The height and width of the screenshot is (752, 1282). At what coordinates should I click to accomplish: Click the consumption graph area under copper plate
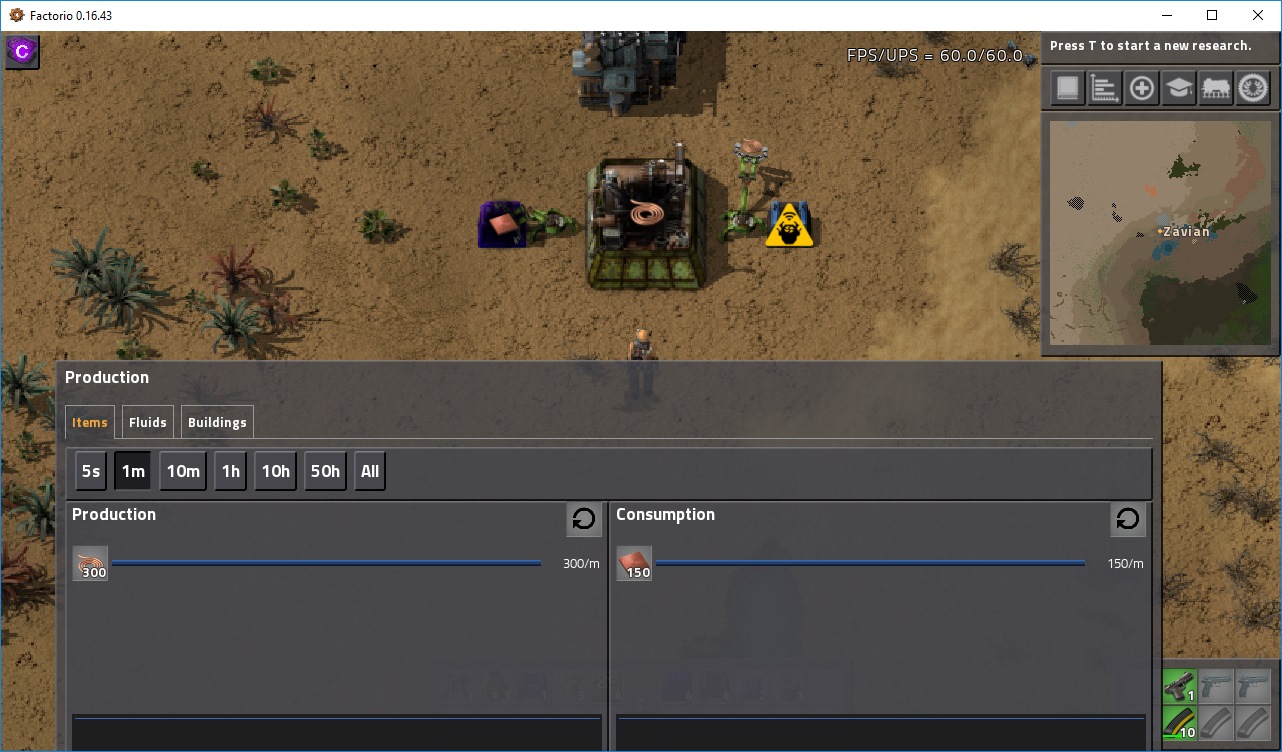[881, 732]
